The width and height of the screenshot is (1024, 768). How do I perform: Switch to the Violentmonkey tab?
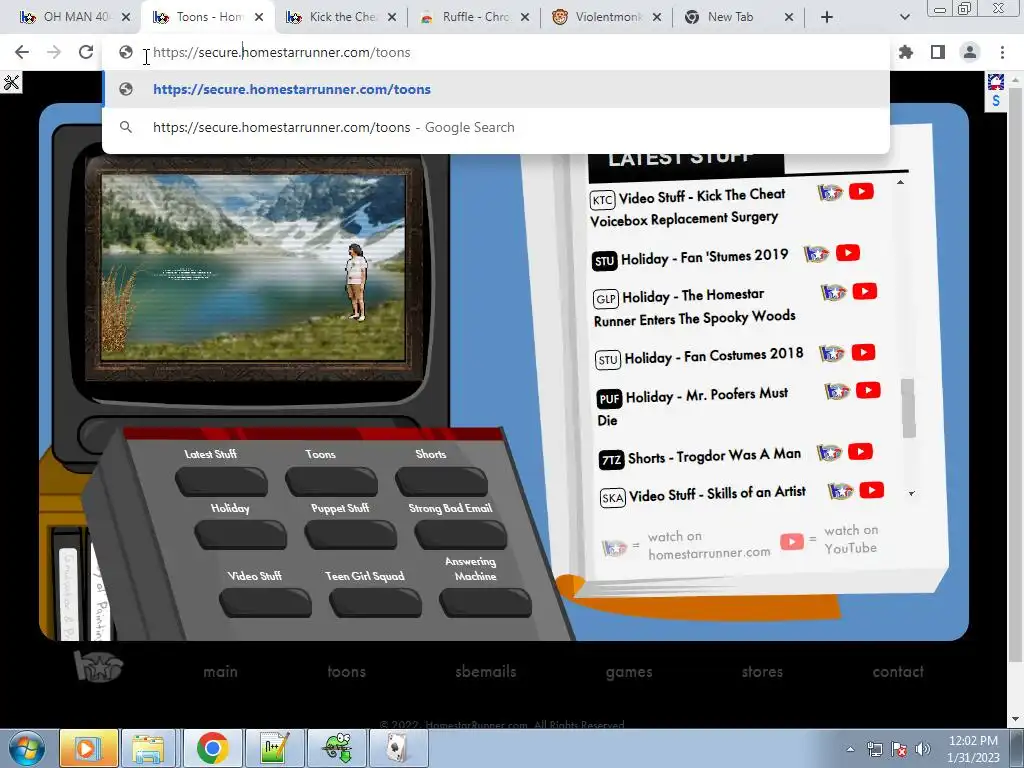pos(607,17)
